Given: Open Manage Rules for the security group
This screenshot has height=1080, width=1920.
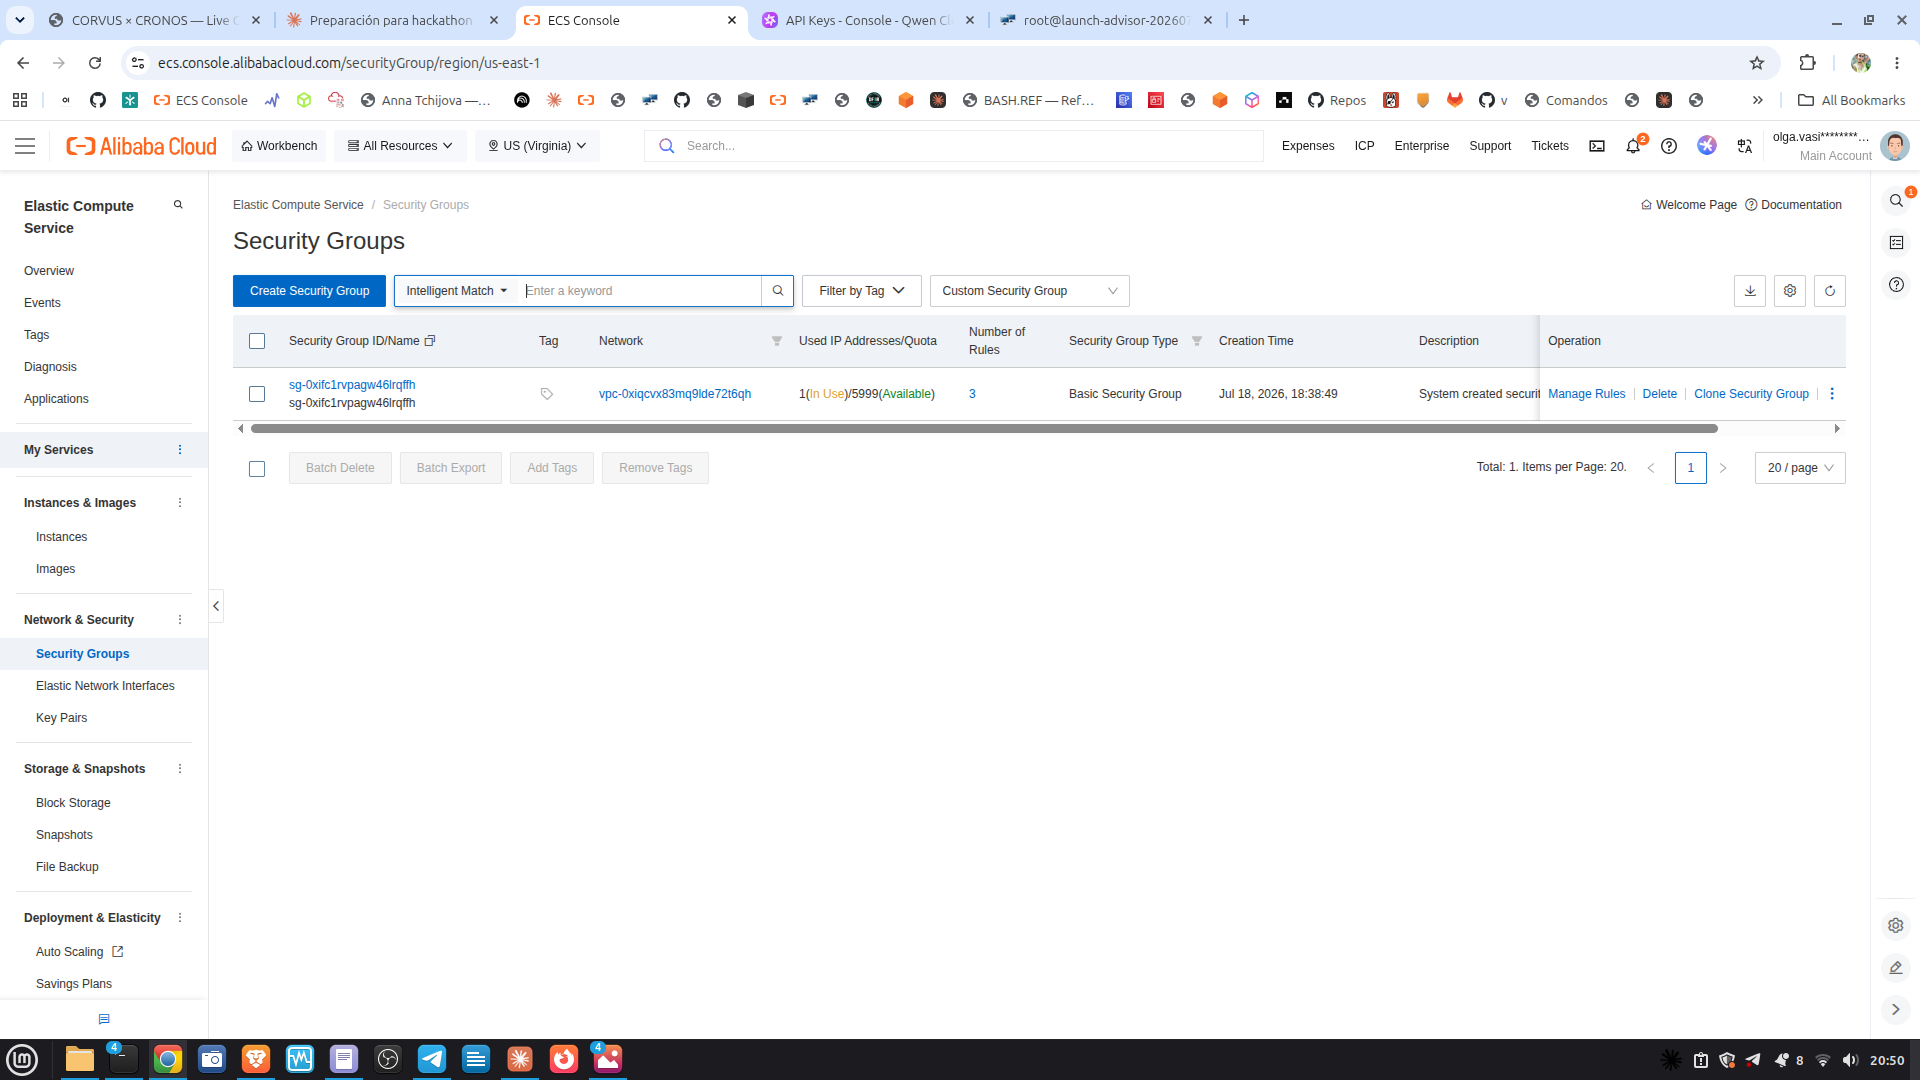Looking at the screenshot, I should point(1586,394).
